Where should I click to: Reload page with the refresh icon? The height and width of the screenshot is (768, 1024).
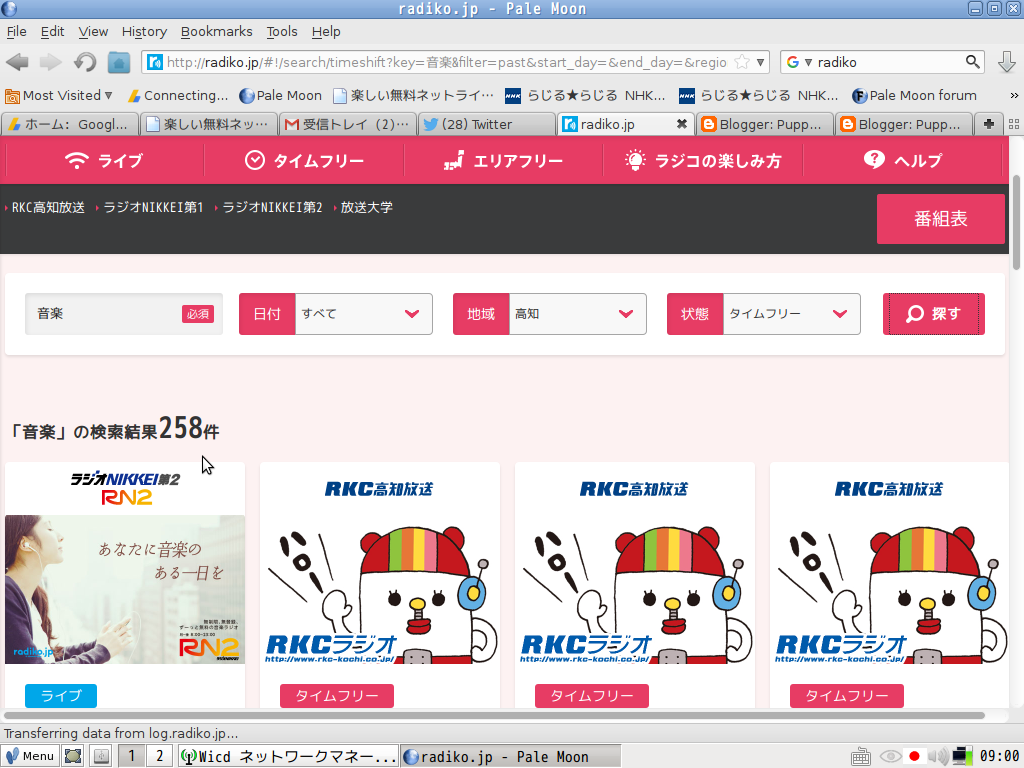coord(85,62)
